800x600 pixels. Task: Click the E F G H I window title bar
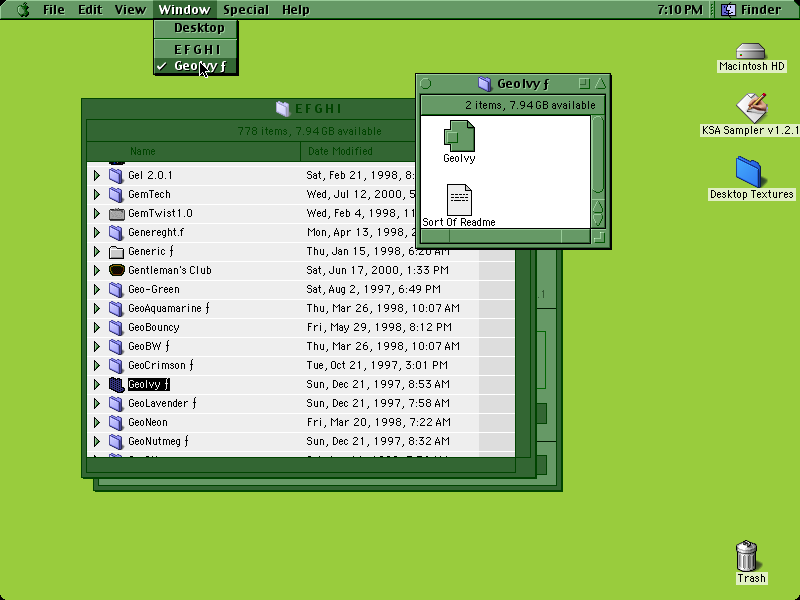pyautogui.click(x=250, y=109)
